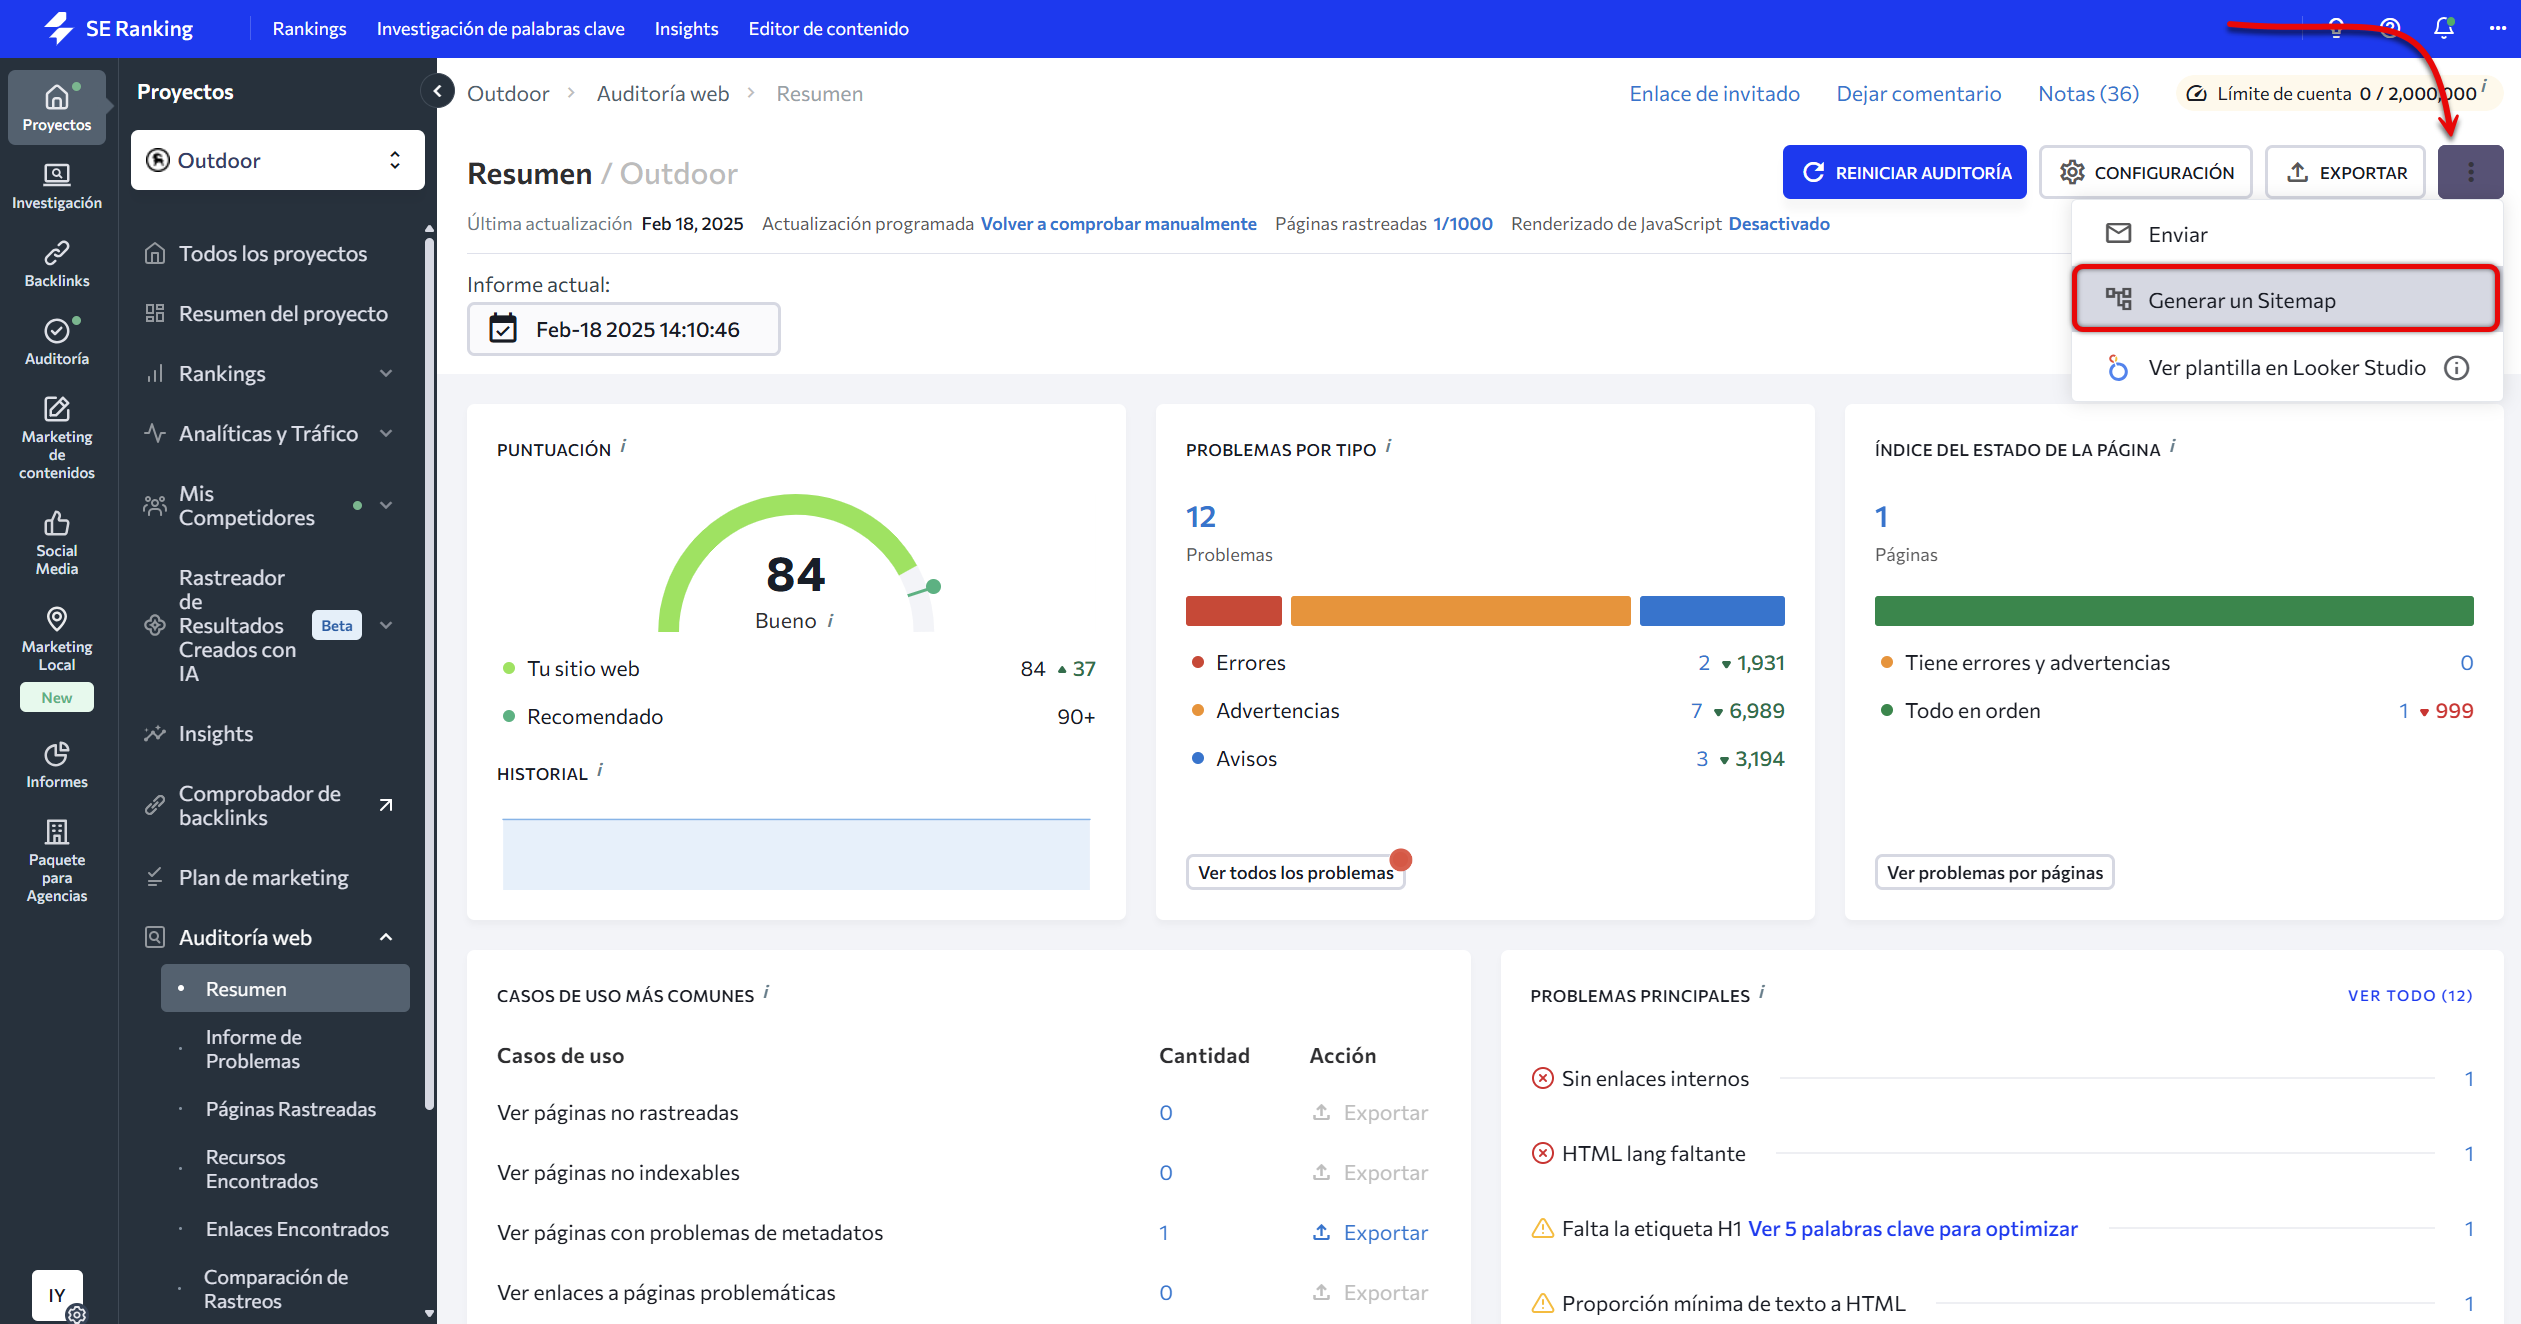Click the info icon next to Looker Studio
Image resolution: width=2521 pixels, height=1324 pixels.
point(2456,368)
